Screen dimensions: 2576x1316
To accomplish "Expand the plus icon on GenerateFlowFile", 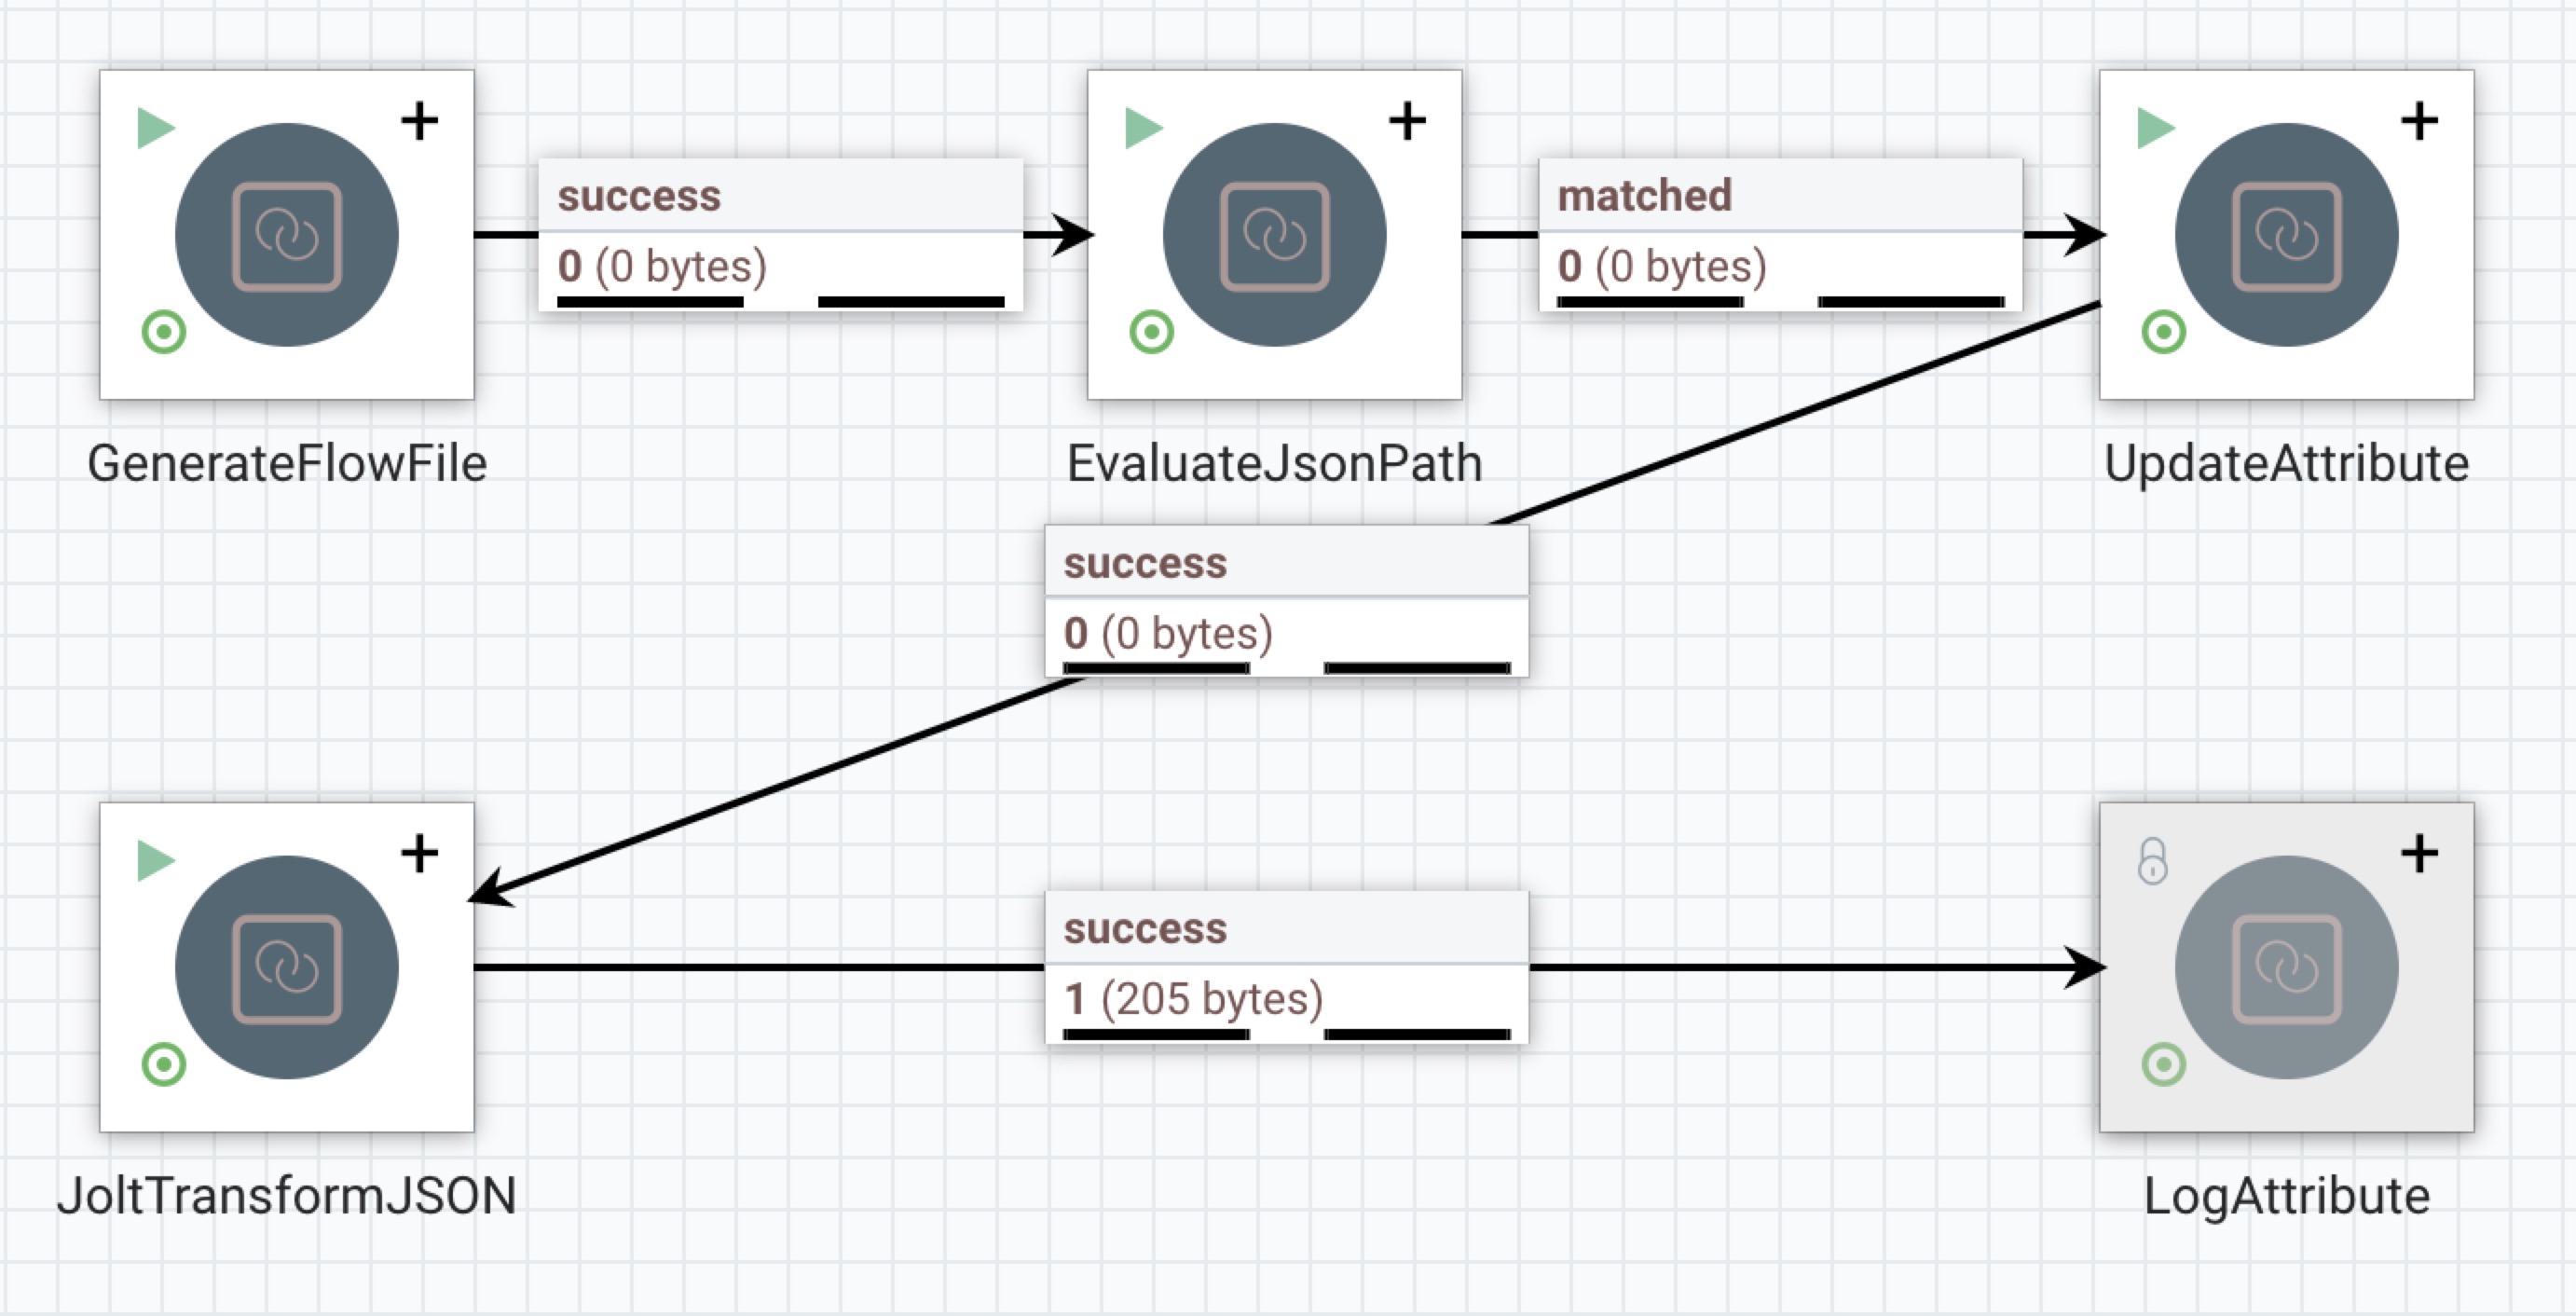I will tap(419, 122).
